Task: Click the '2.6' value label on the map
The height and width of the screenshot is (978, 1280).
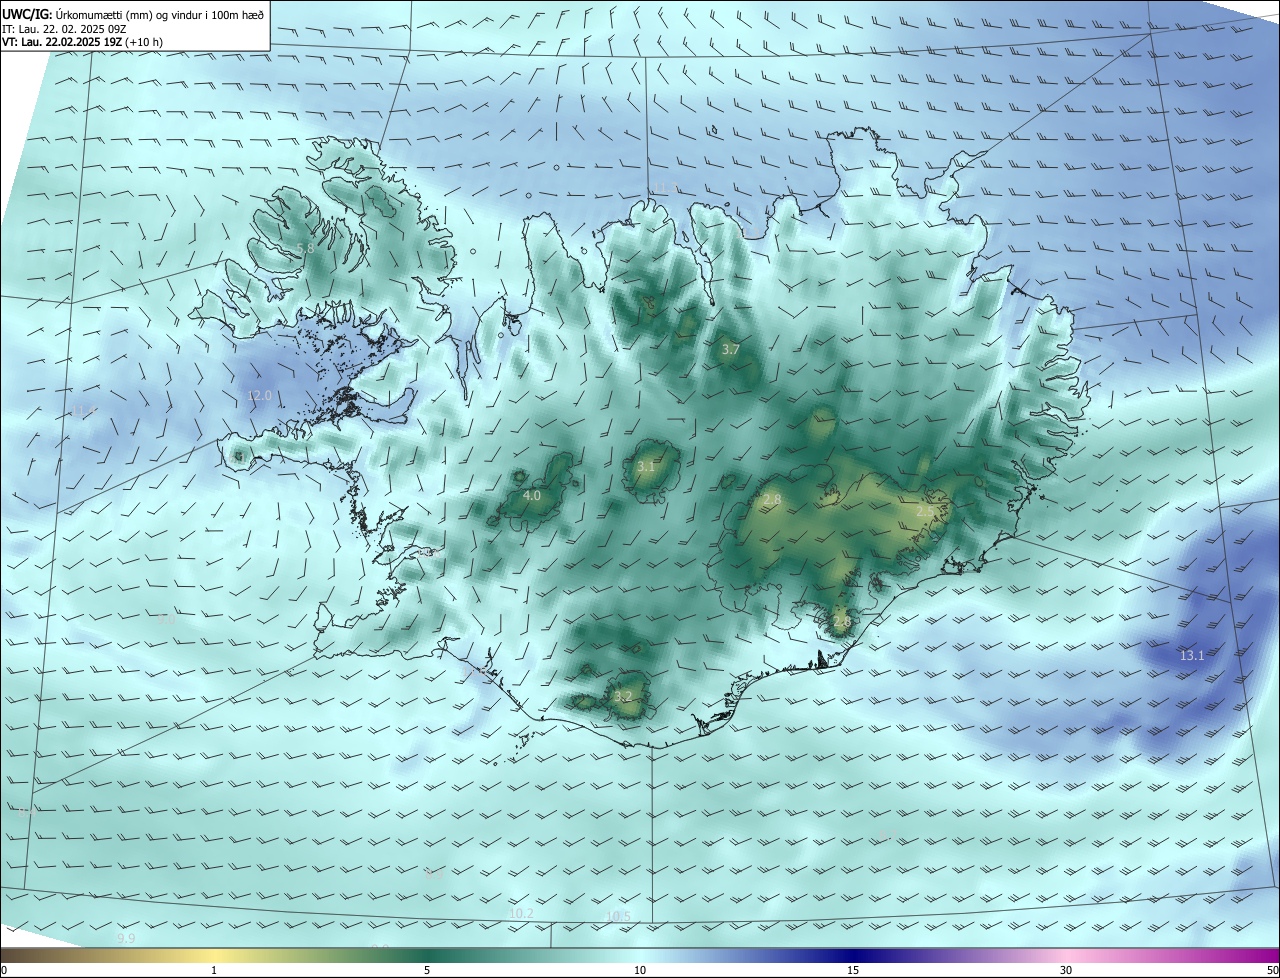Action: (x=842, y=621)
